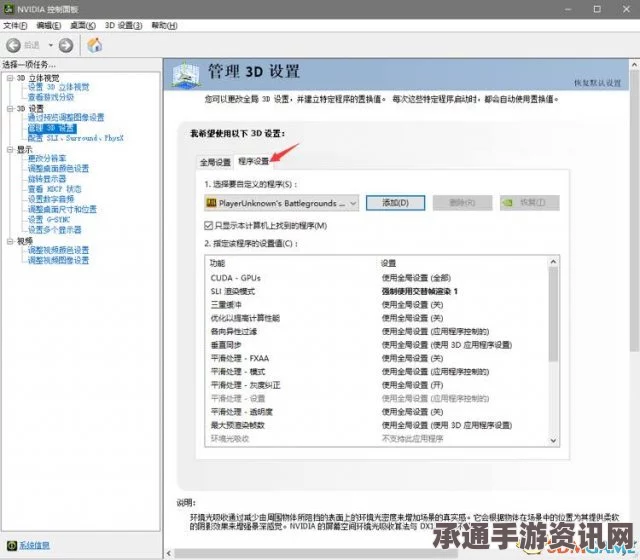This screenshot has height=560, width=640.
Task: Click the CUDA - GPUs setting row
Action: [377, 278]
